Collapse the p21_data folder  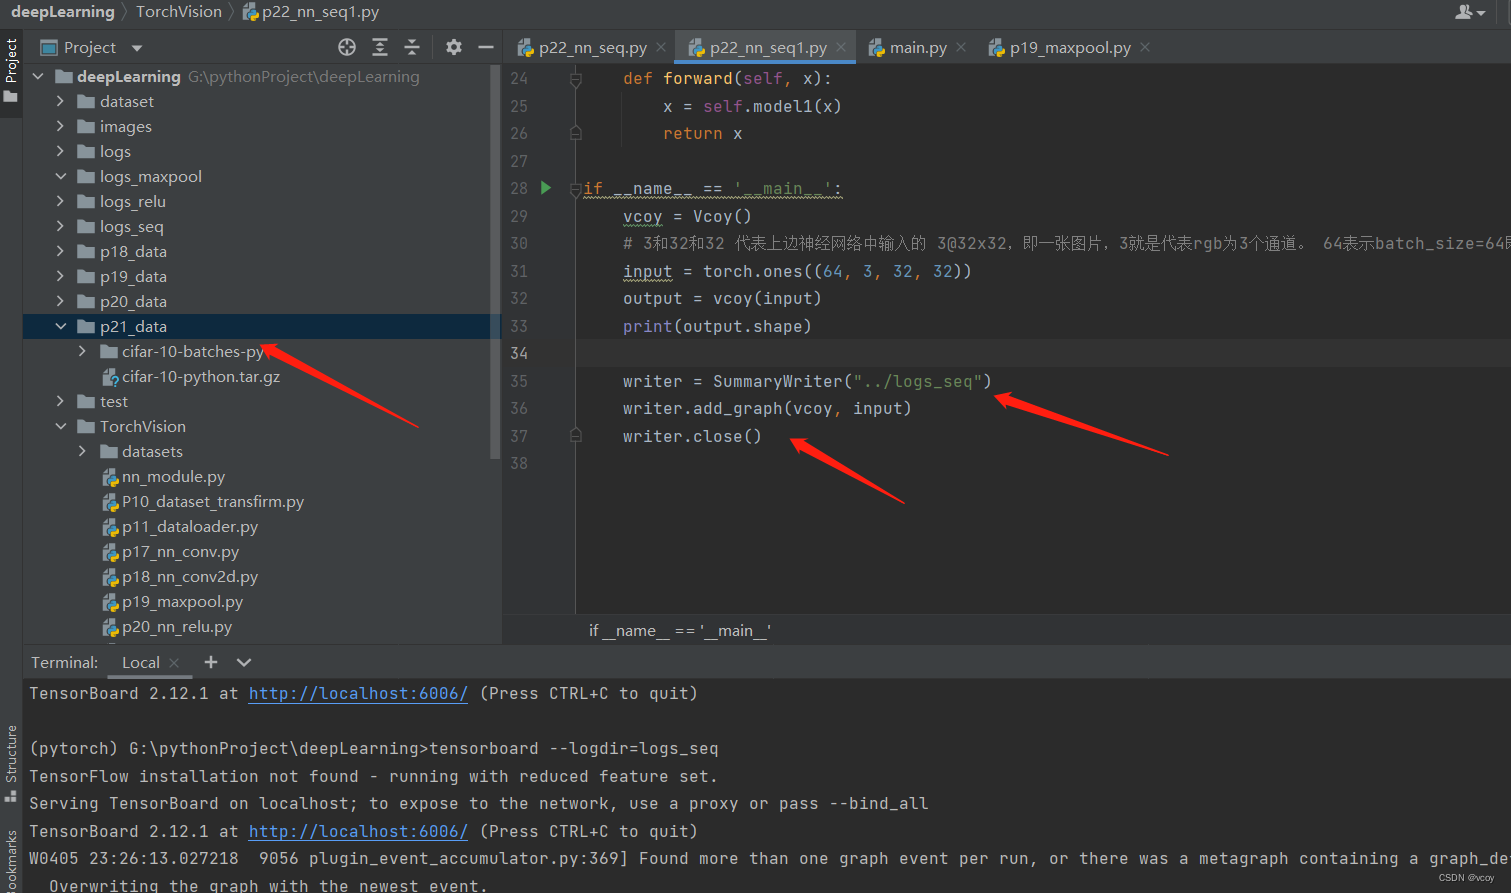[x=60, y=326]
